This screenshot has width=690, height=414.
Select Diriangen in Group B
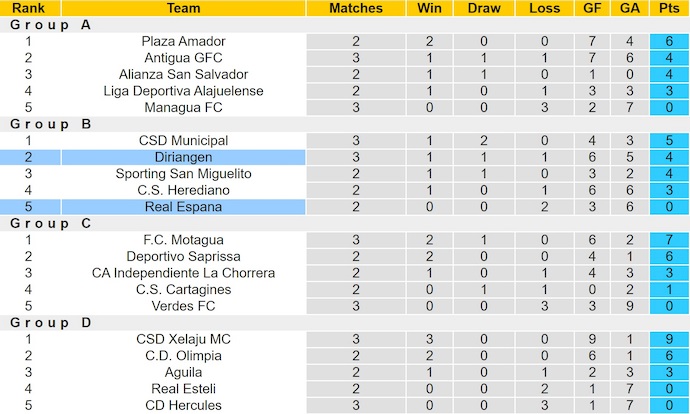[183, 157]
